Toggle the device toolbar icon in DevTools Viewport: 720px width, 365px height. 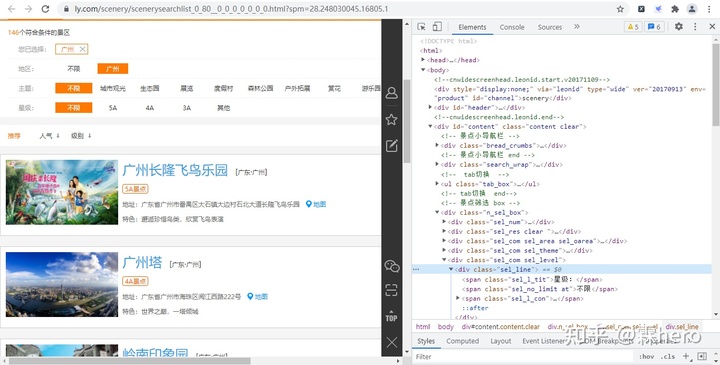(437, 27)
